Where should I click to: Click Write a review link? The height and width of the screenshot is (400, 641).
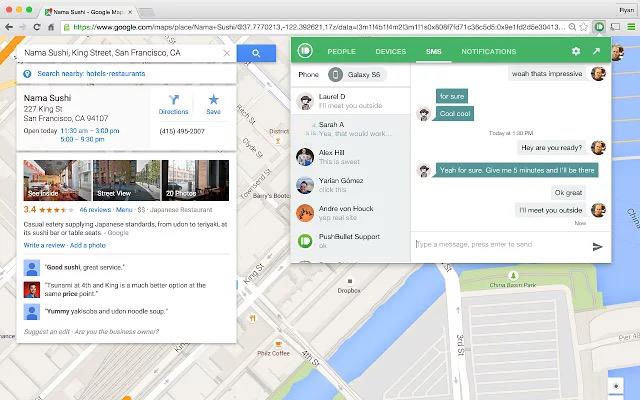point(44,245)
